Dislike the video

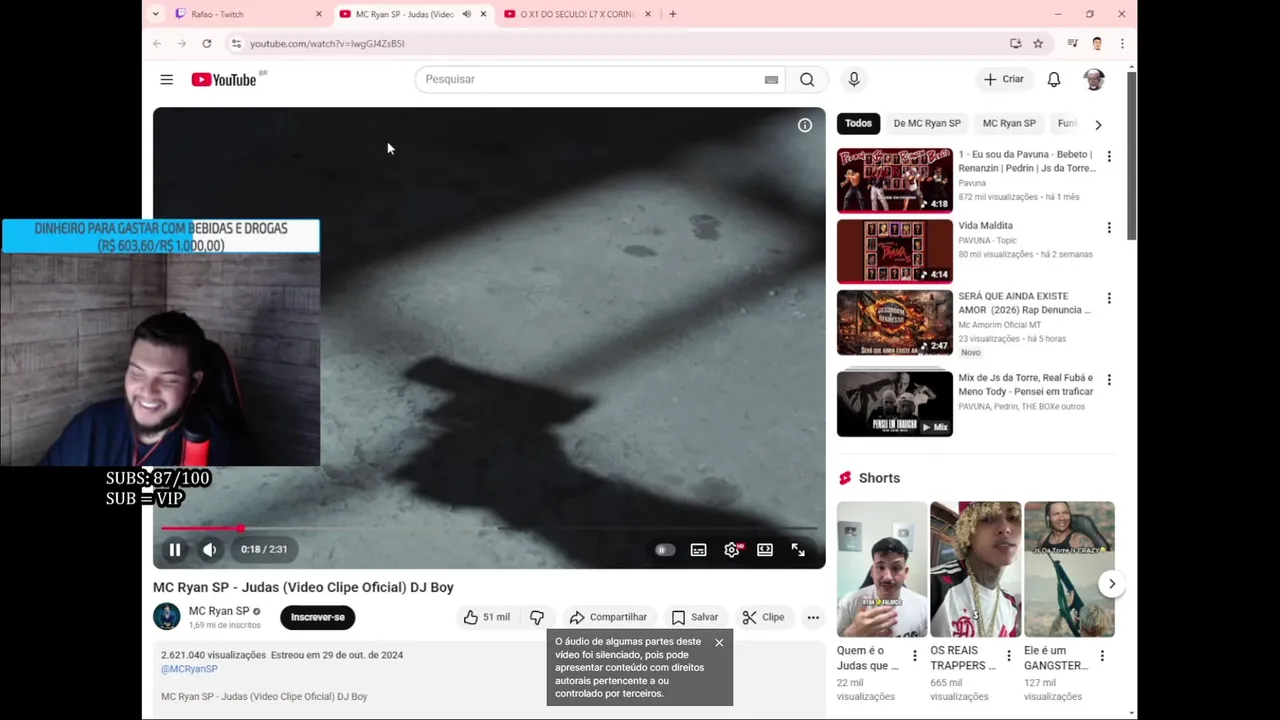pyautogui.click(x=537, y=617)
